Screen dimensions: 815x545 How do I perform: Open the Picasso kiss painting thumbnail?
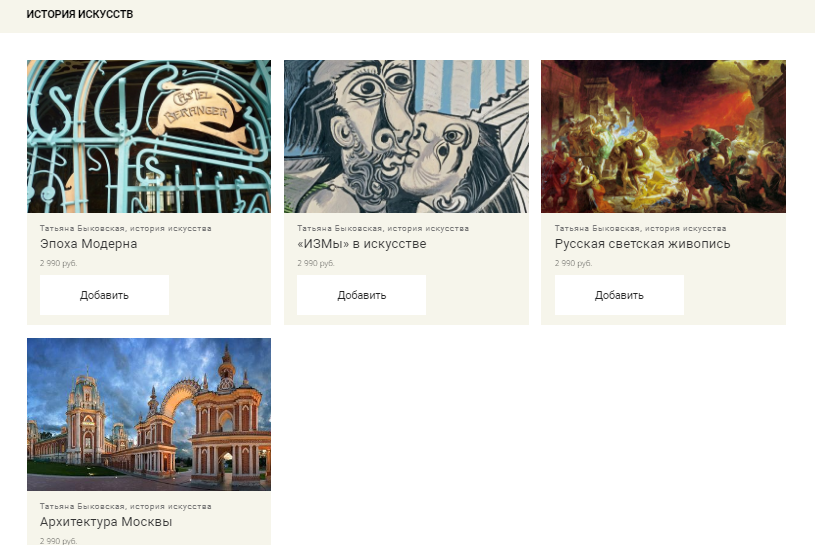point(406,136)
